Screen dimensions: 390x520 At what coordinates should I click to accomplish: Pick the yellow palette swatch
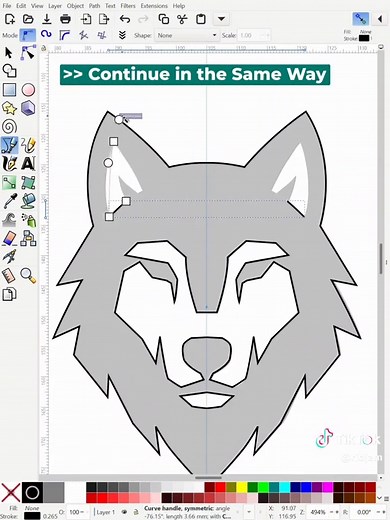(x=242, y=487)
